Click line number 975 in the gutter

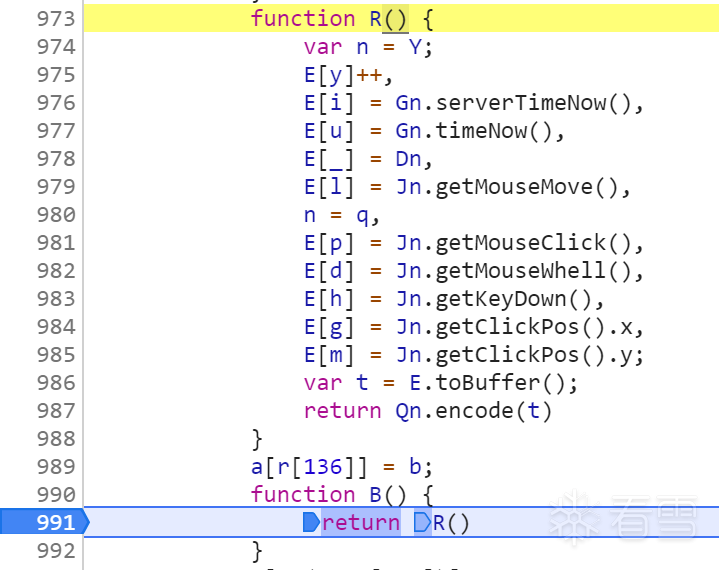click(56, 75)
